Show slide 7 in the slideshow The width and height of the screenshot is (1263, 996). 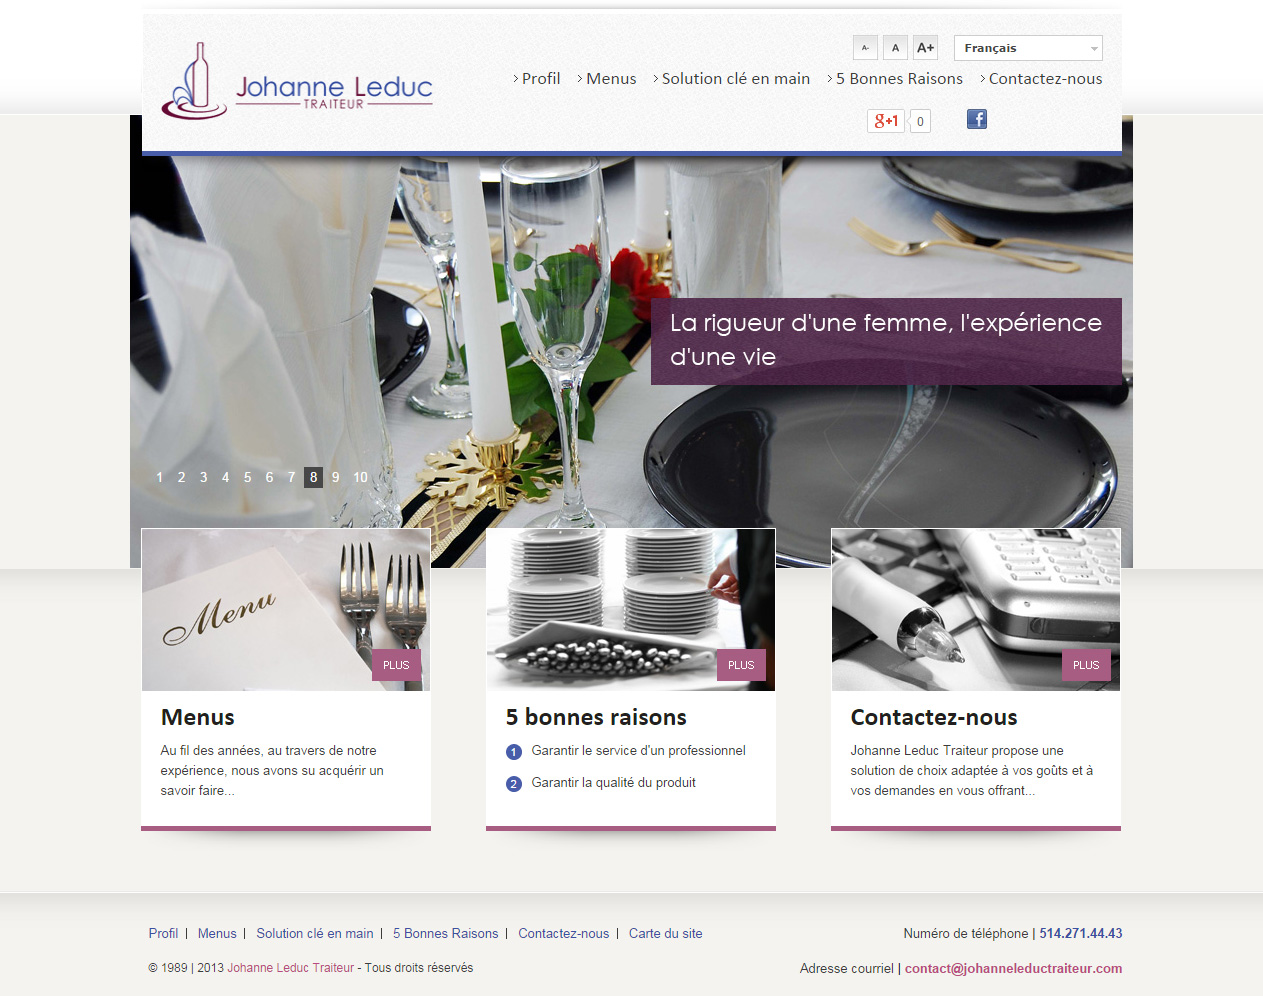pyautogui.click(x=291, y=477)
